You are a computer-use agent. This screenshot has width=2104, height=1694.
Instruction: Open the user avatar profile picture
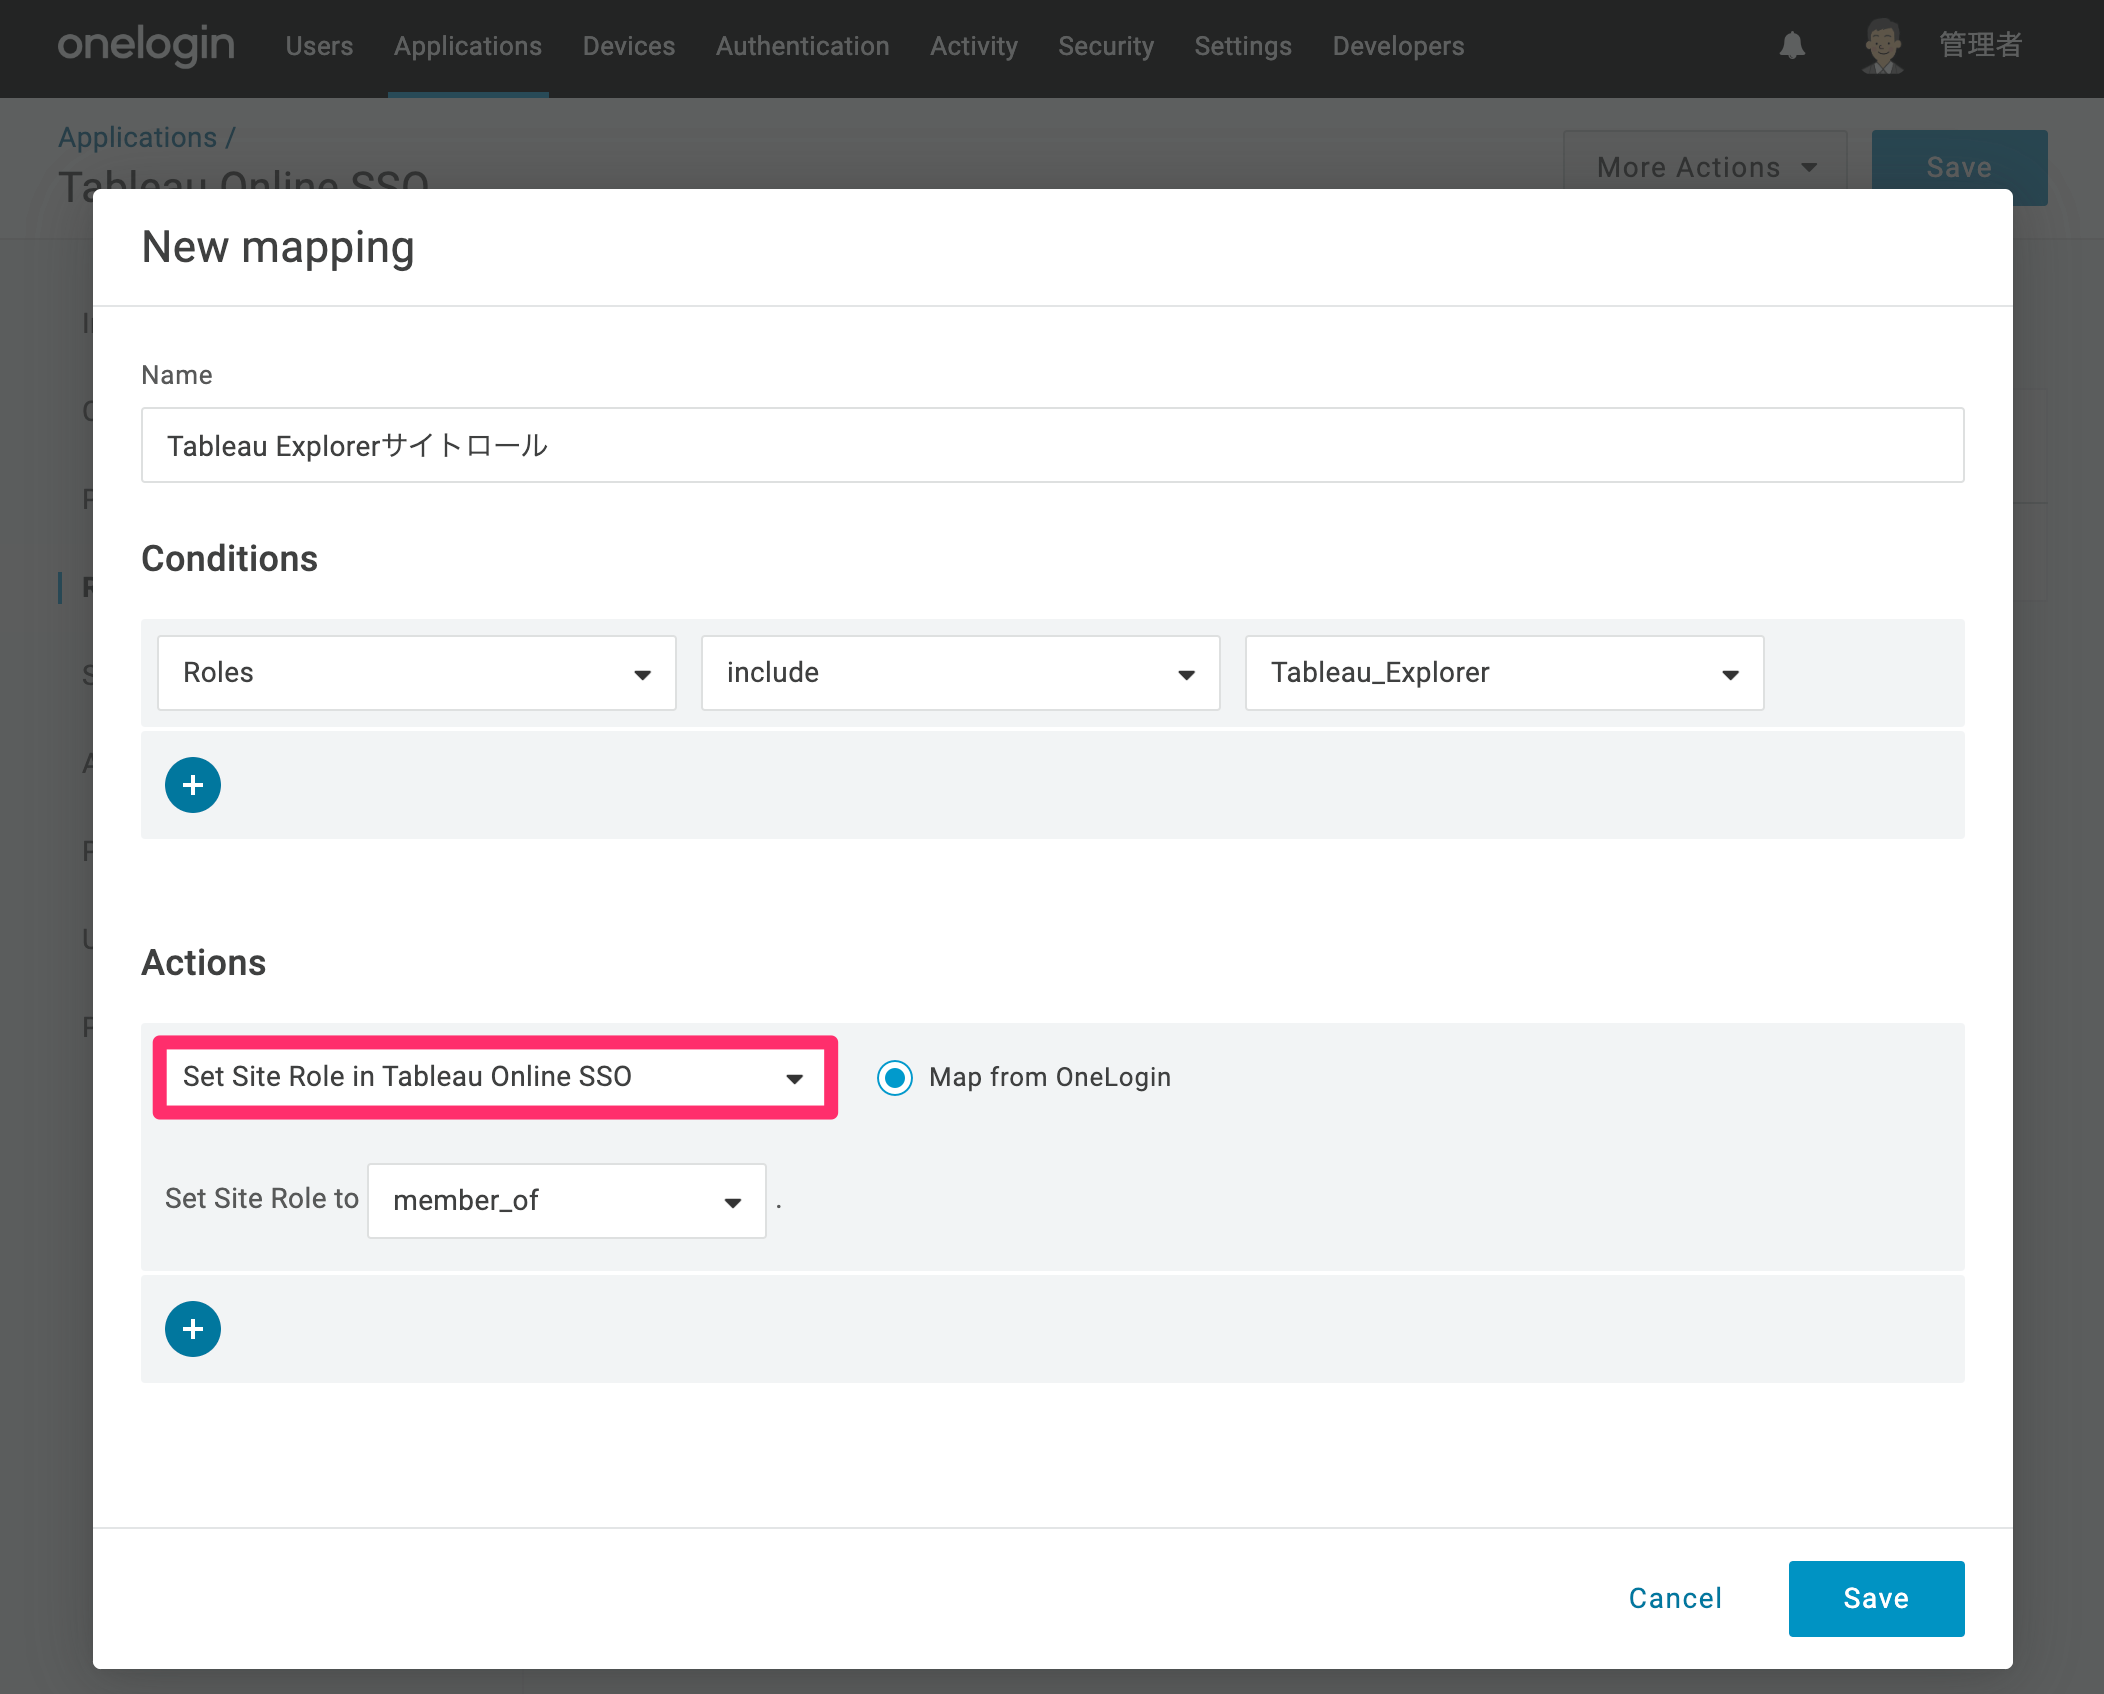pyautogui.click(x=1883, y=46)
